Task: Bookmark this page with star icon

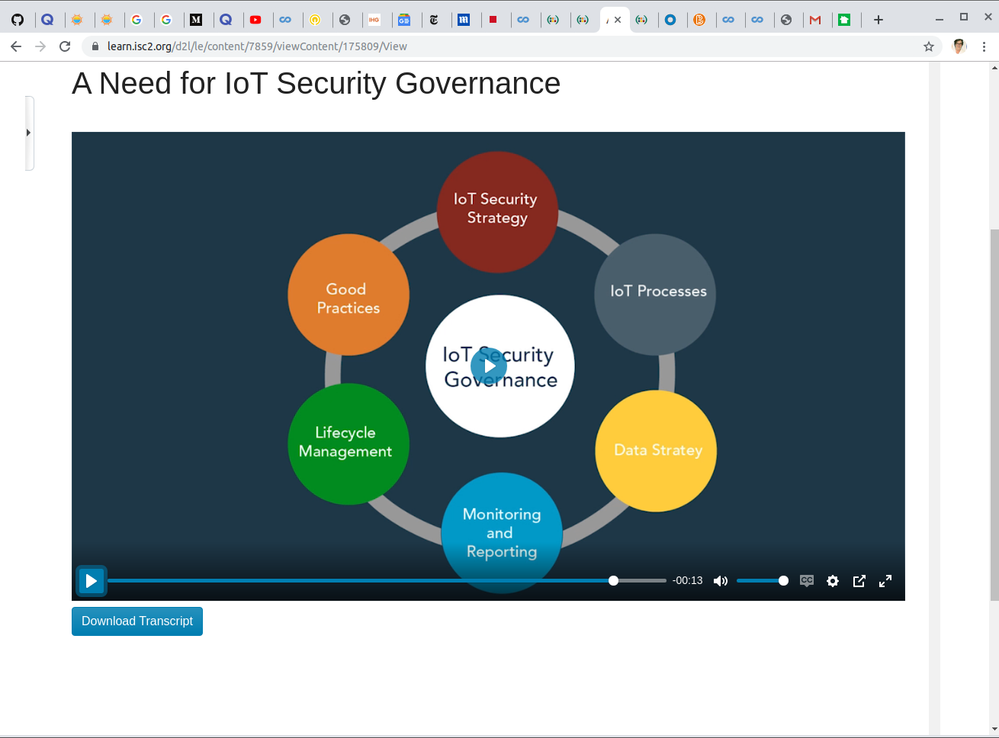Action: click(928, 46)
